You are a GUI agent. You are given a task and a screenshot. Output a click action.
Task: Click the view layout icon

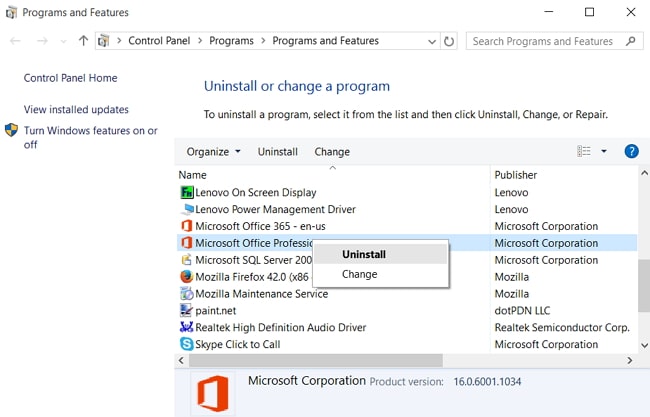pyautogui.click(x=584, y=151)
